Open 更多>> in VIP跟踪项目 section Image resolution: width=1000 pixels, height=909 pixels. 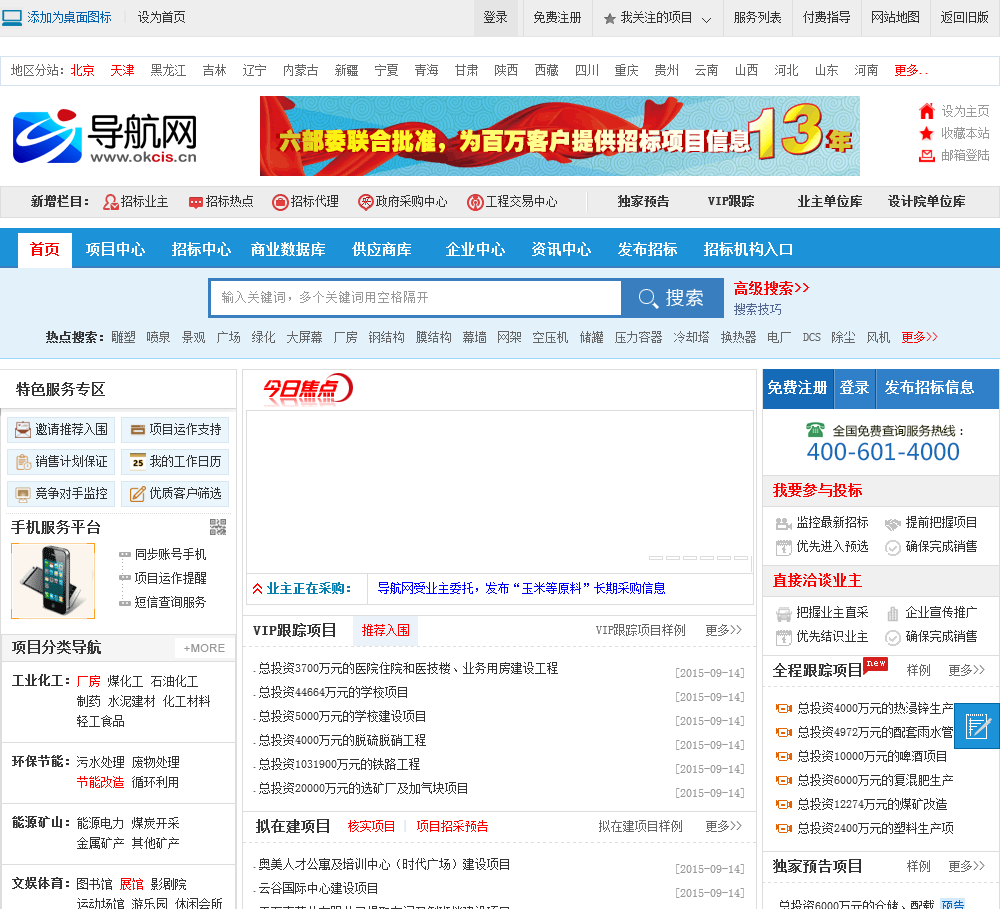723,630
